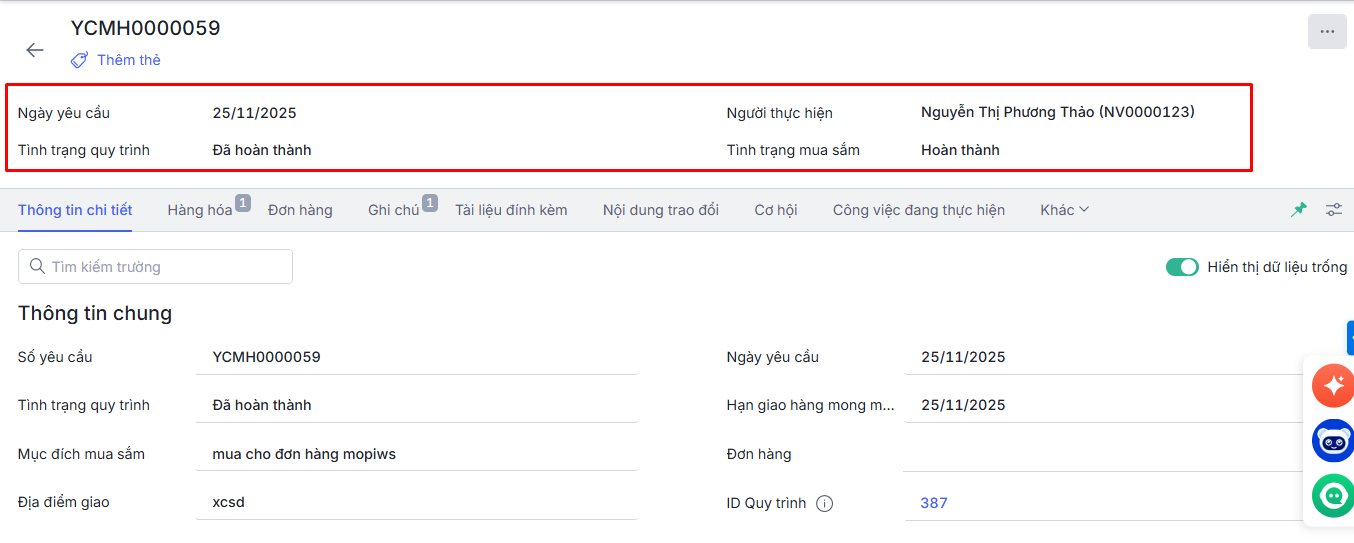Switch to the Hàng hóa tab

point(200,210)
